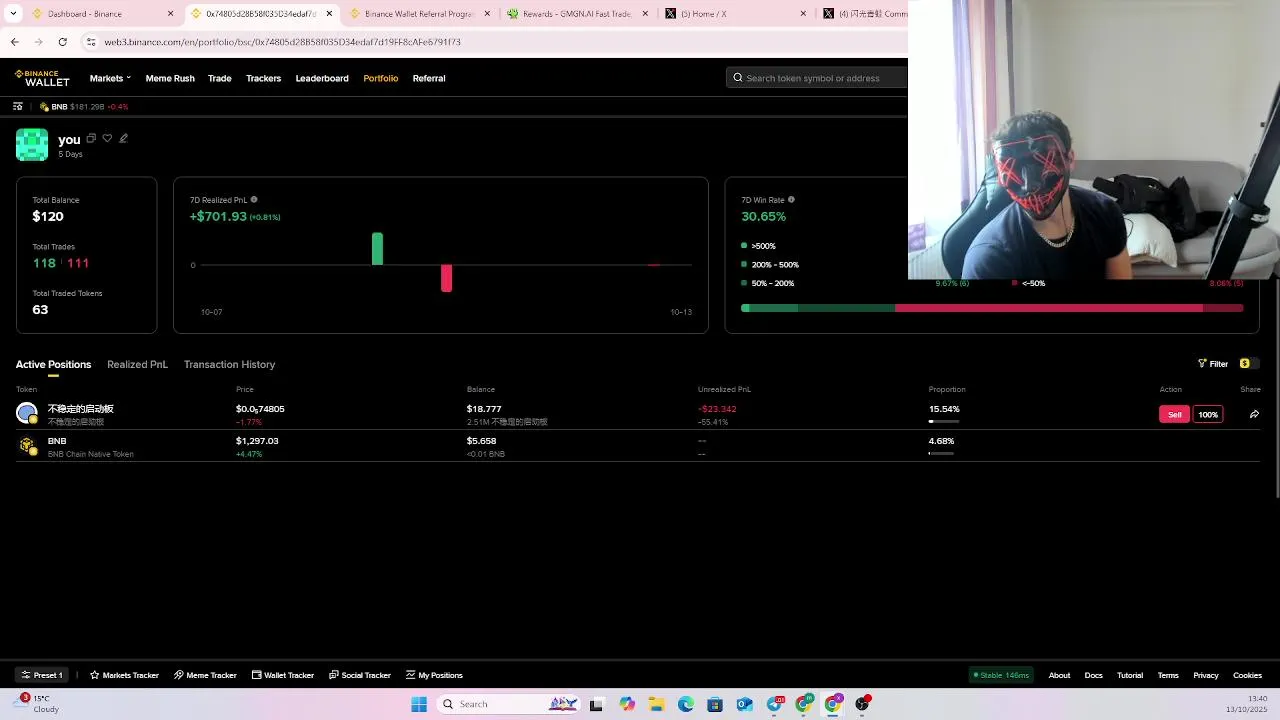Open the Docs link in the footer
The image size is (1280, 720).
tap(1093, 675)
